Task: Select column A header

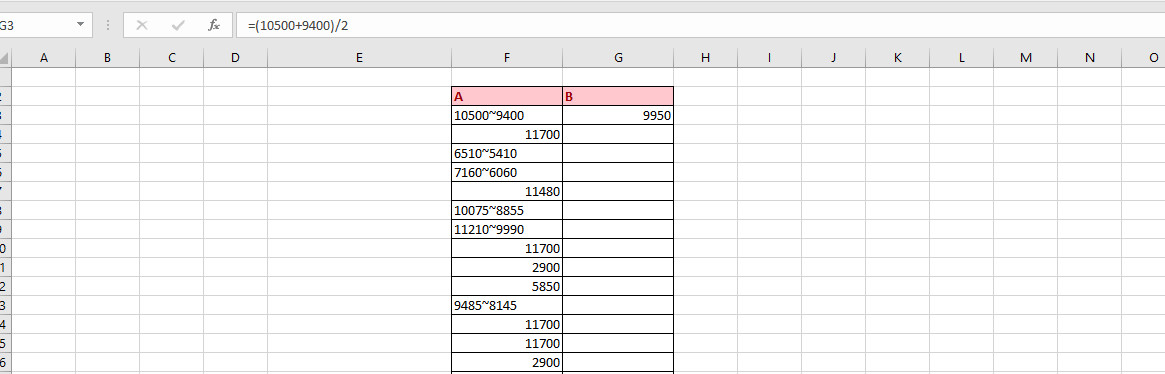Action: tap(44, 57)
